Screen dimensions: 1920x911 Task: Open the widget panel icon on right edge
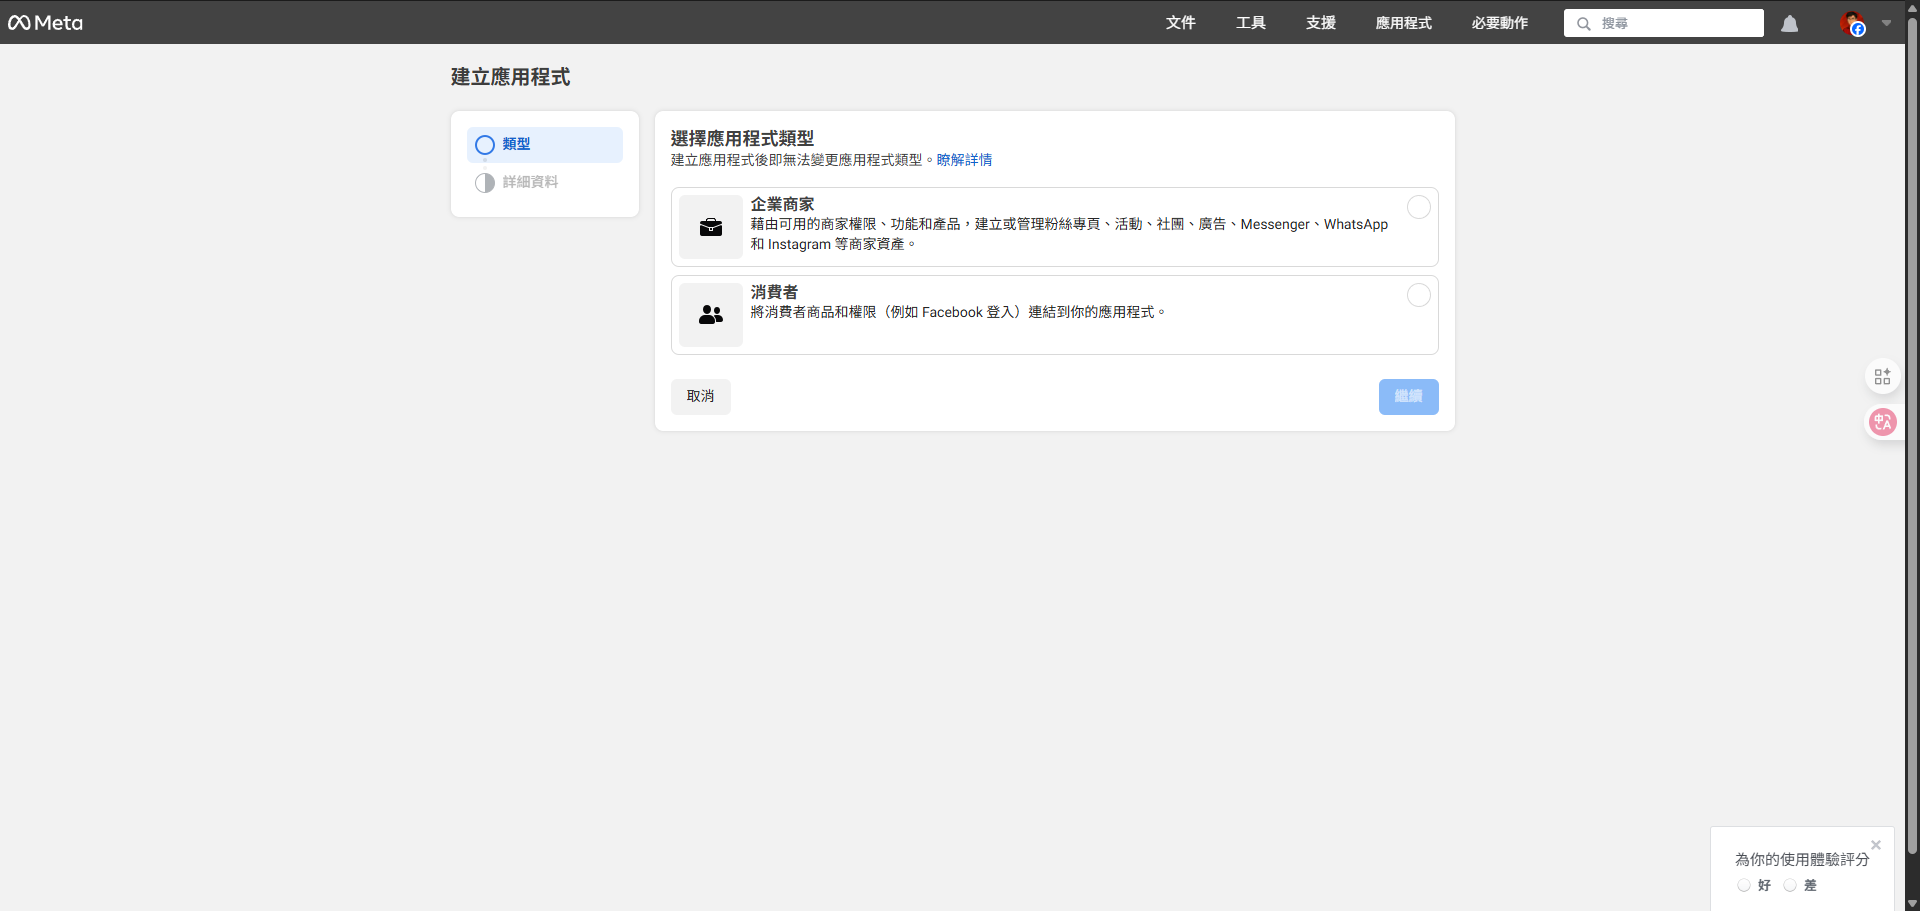[1883, 376]
